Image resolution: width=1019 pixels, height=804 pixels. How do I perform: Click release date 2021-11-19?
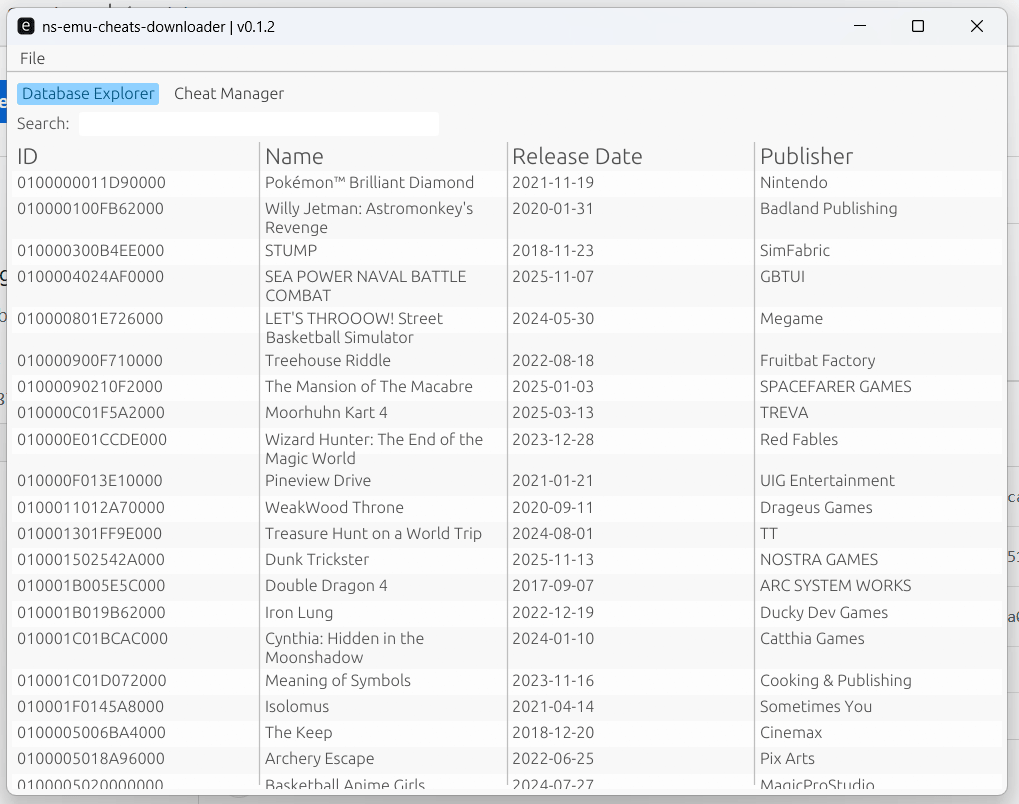coord(553,183)
